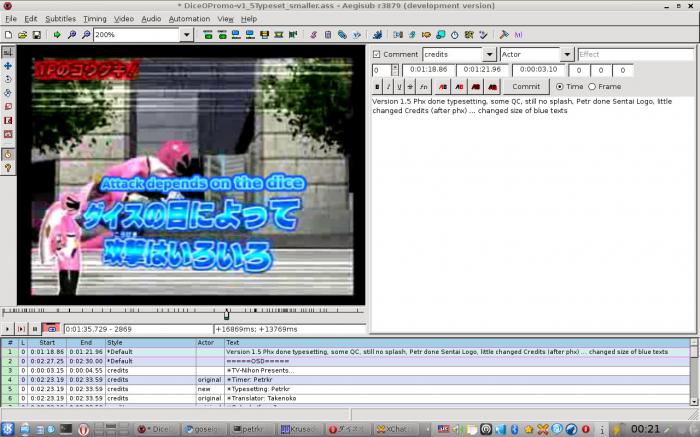Select the Frame radio button
The image size is (700, 437).
pos(592,87)
